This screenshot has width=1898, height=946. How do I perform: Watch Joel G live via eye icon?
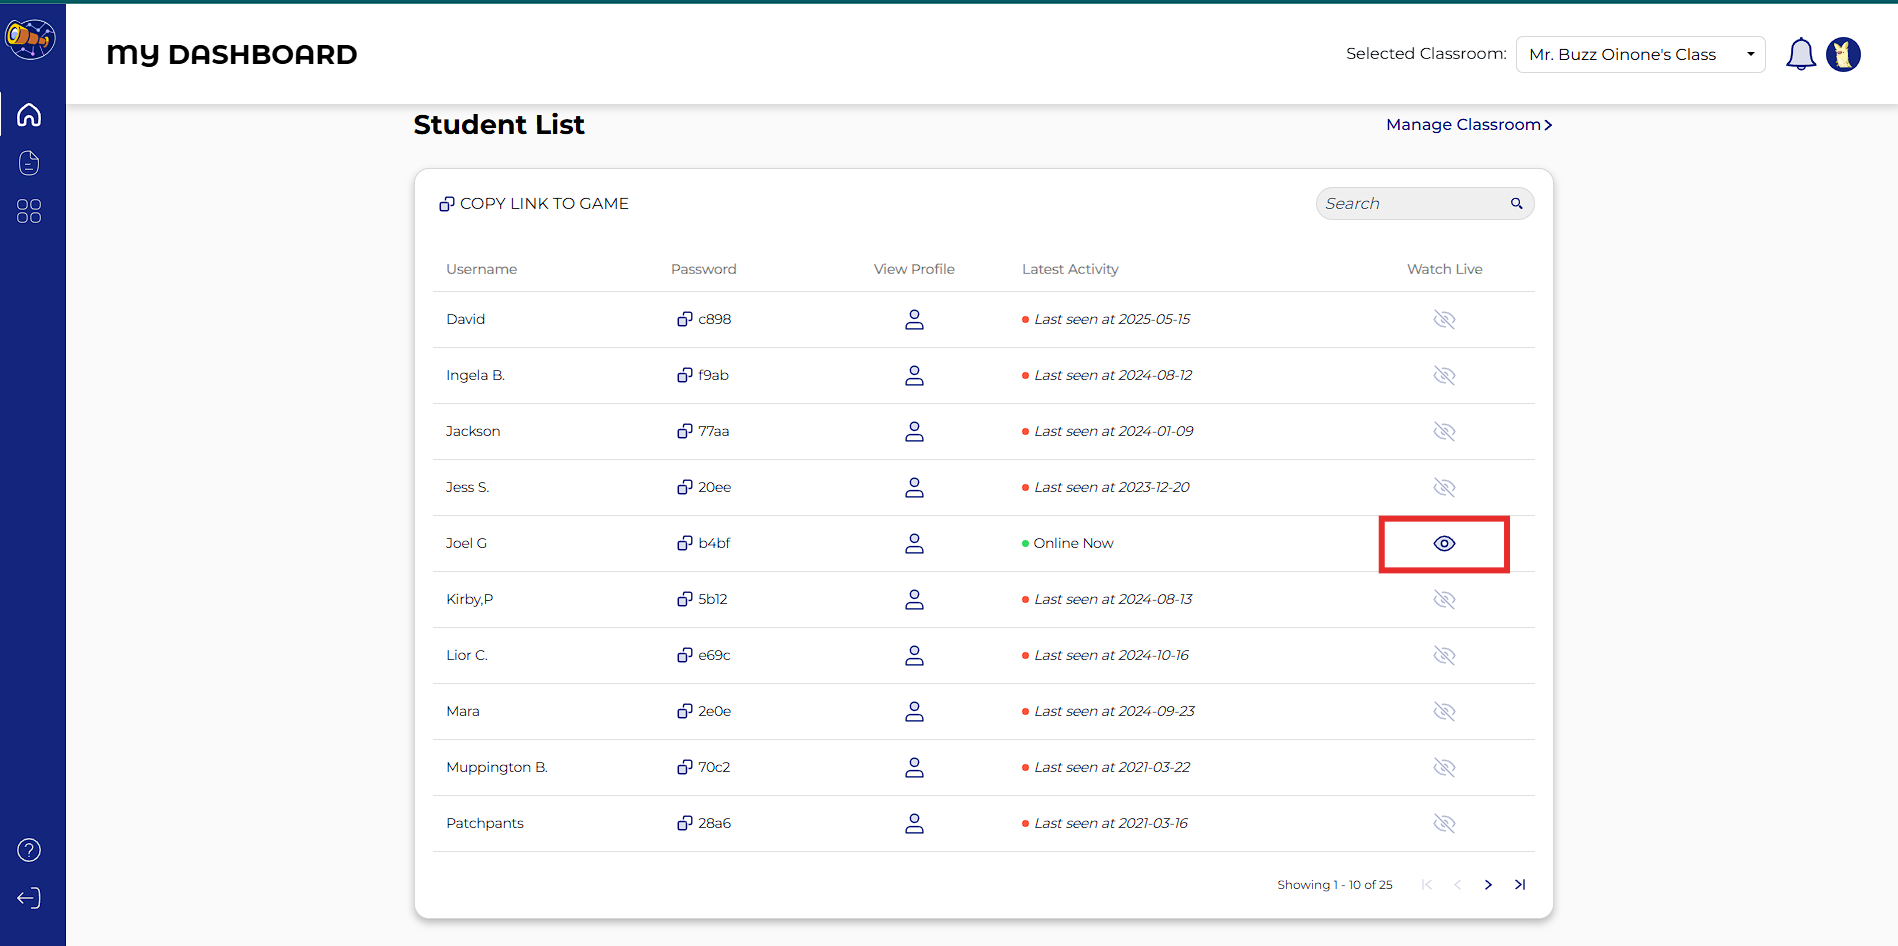click(1444, 543)
